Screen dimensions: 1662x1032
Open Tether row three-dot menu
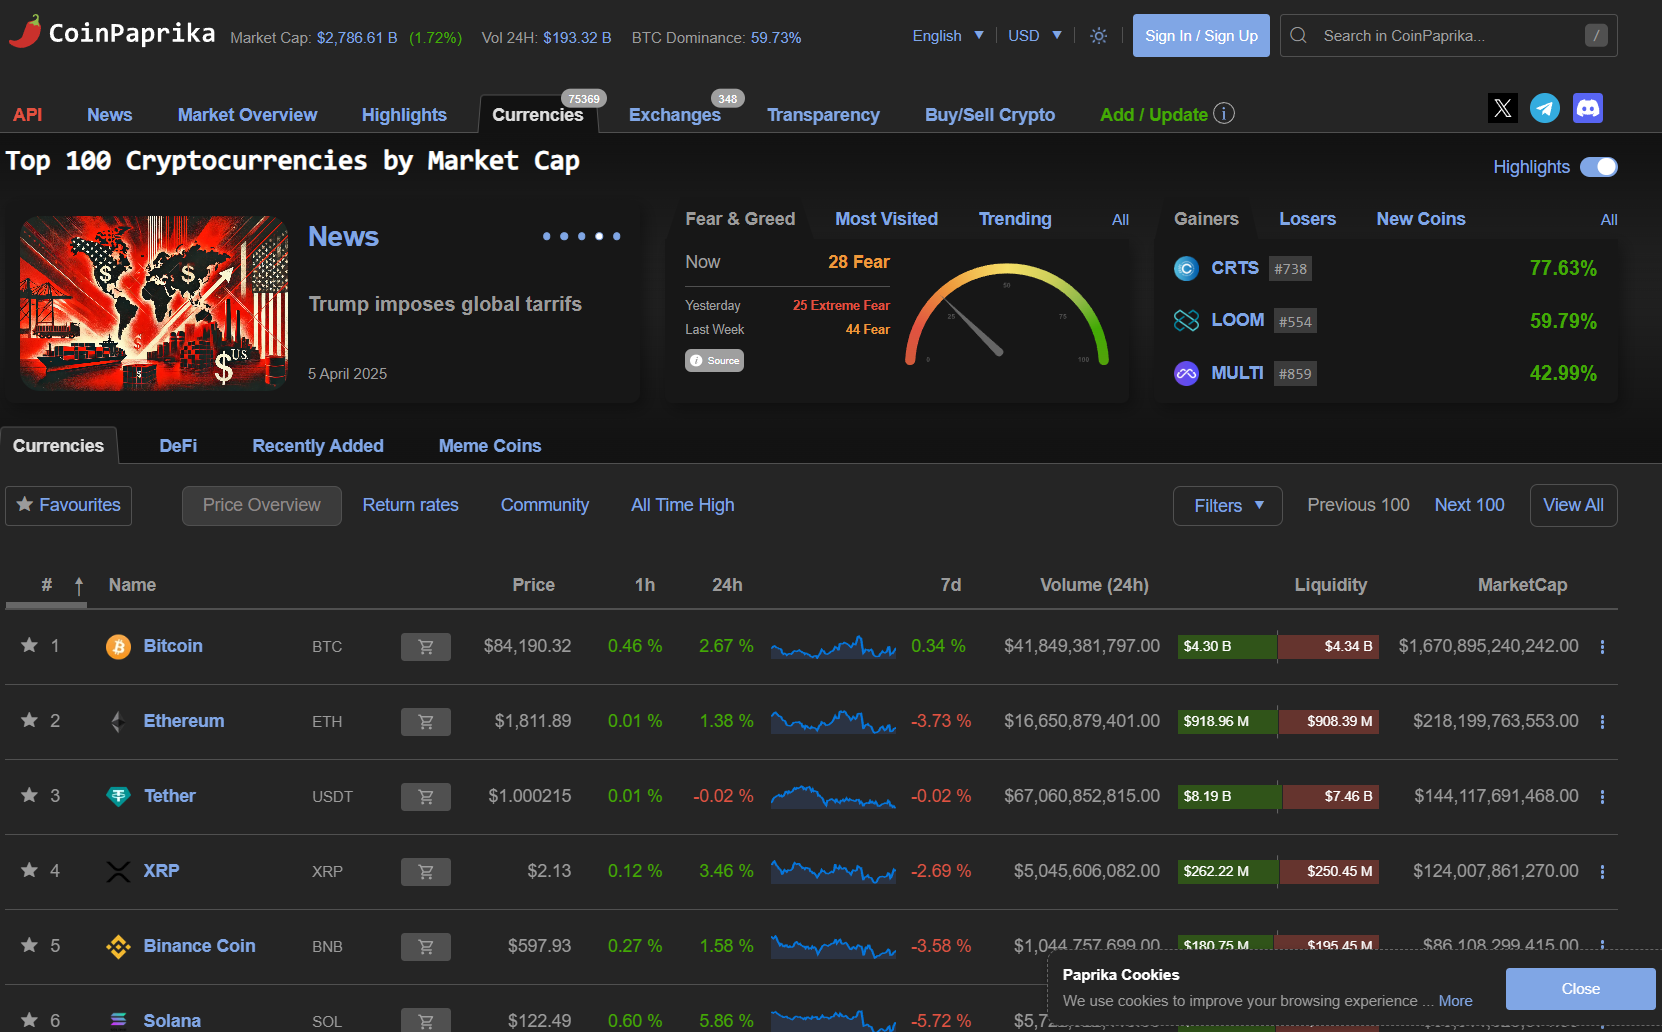click(x=1602, y=797)
